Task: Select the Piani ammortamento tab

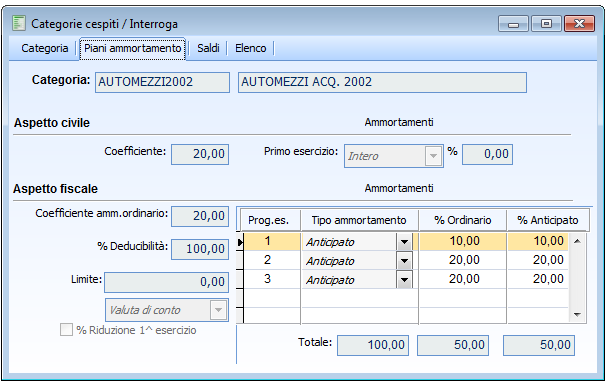Action: 133,48
